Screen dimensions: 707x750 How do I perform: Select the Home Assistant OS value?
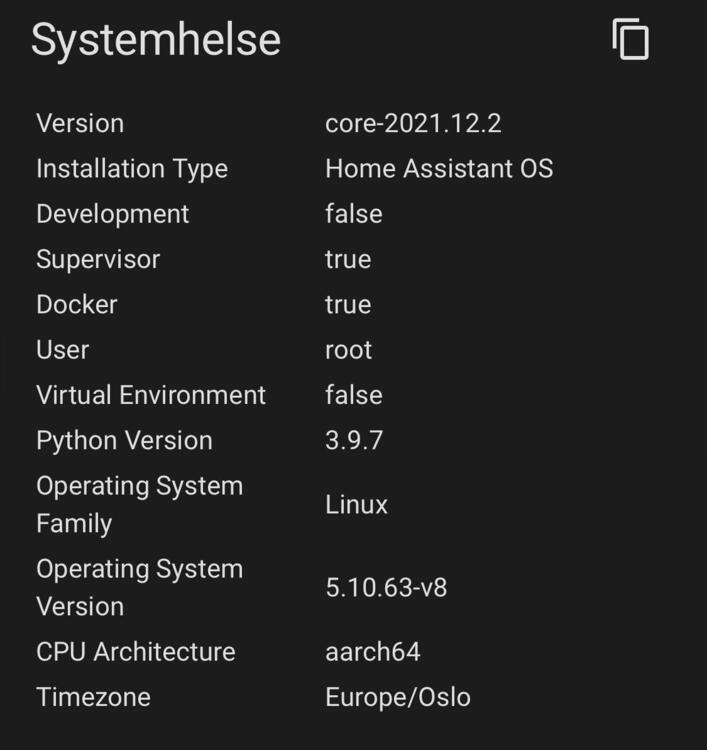(x=438, y=169)
